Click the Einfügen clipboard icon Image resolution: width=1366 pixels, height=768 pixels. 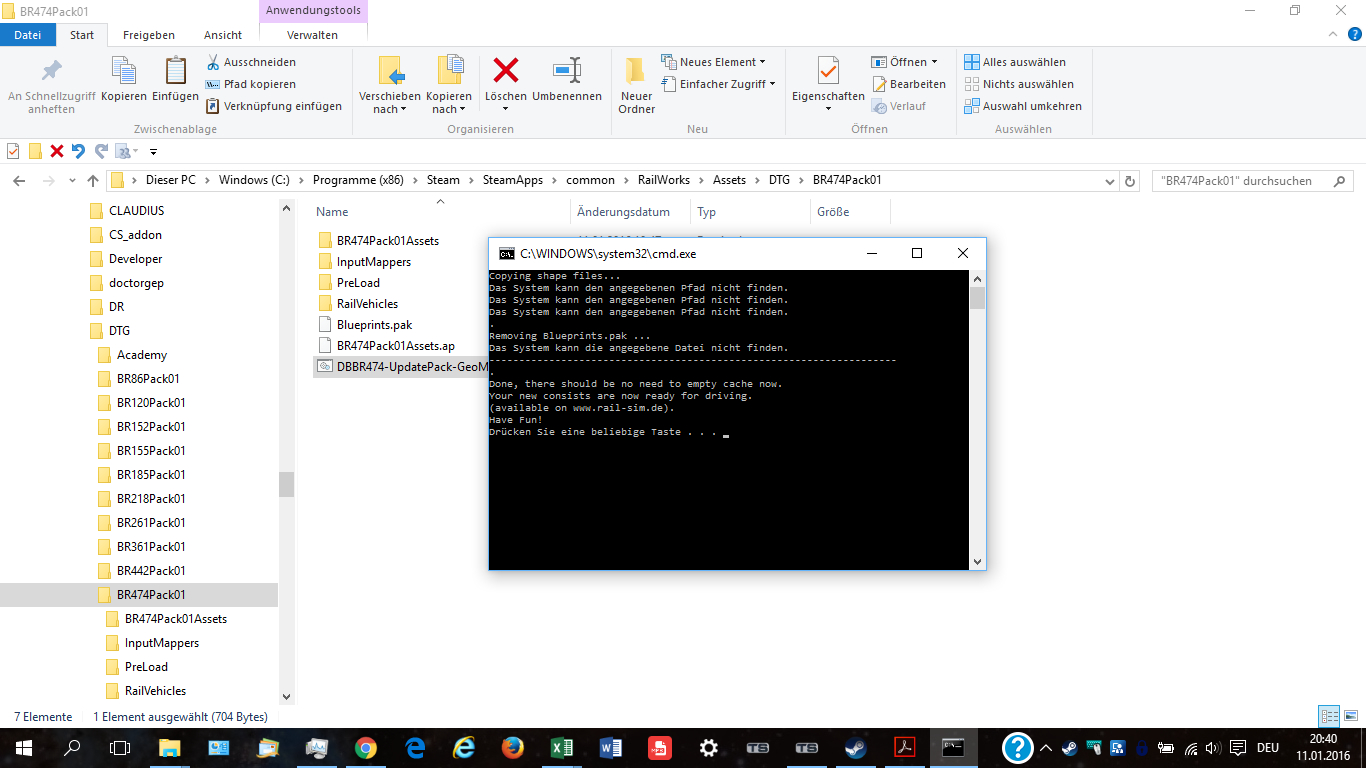[x=175, y=71]
